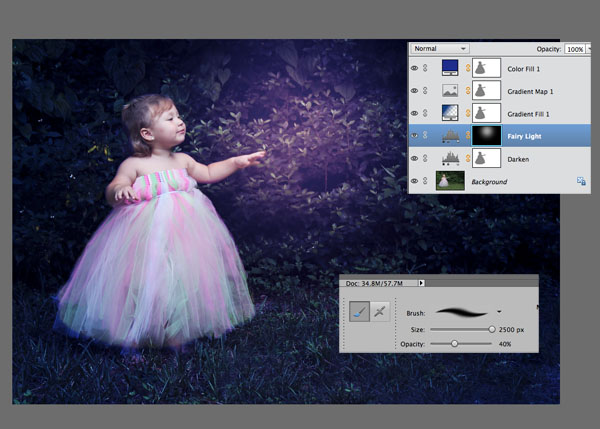
Task: Select the Color Fill 1 blue fill thumbnail
Action: pos(450,68)
